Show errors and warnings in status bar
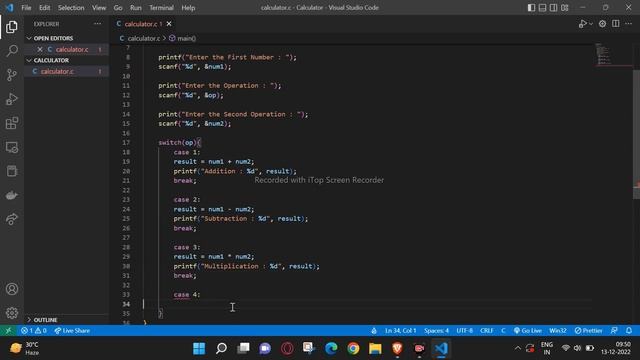Screen dimensions: 640x360 [34, 331]
